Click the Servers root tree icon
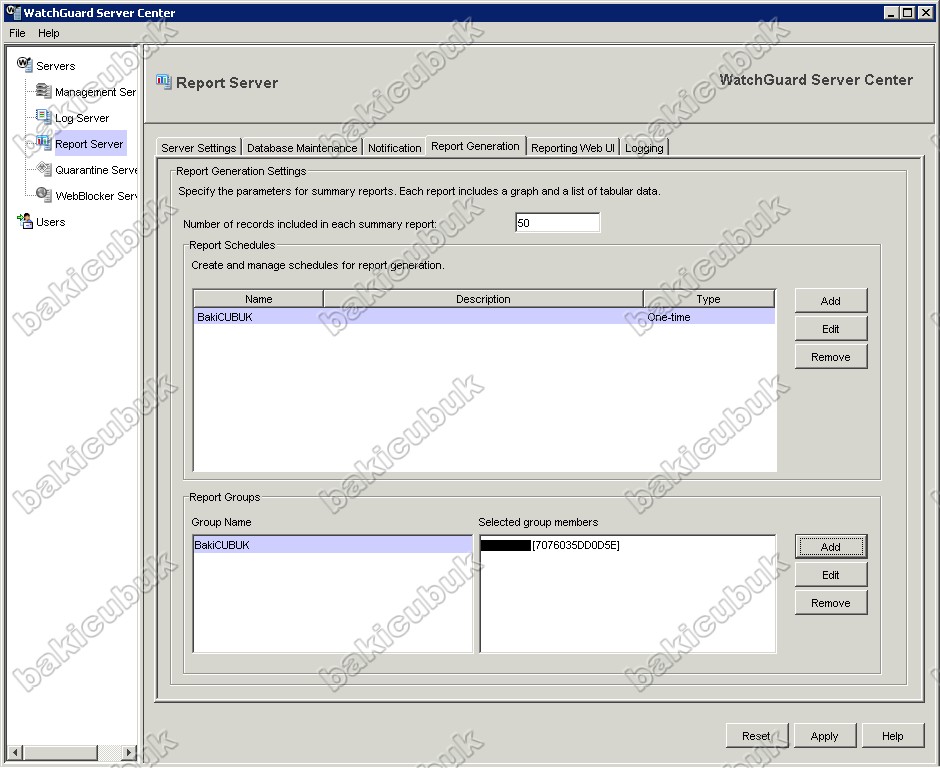Viewport: 940px width, 768px height. coord(25,64)
